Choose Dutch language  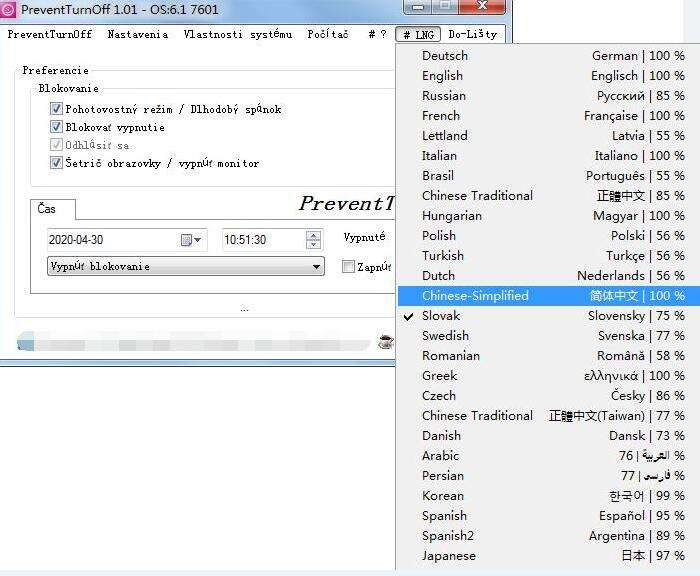pos(549,275)
